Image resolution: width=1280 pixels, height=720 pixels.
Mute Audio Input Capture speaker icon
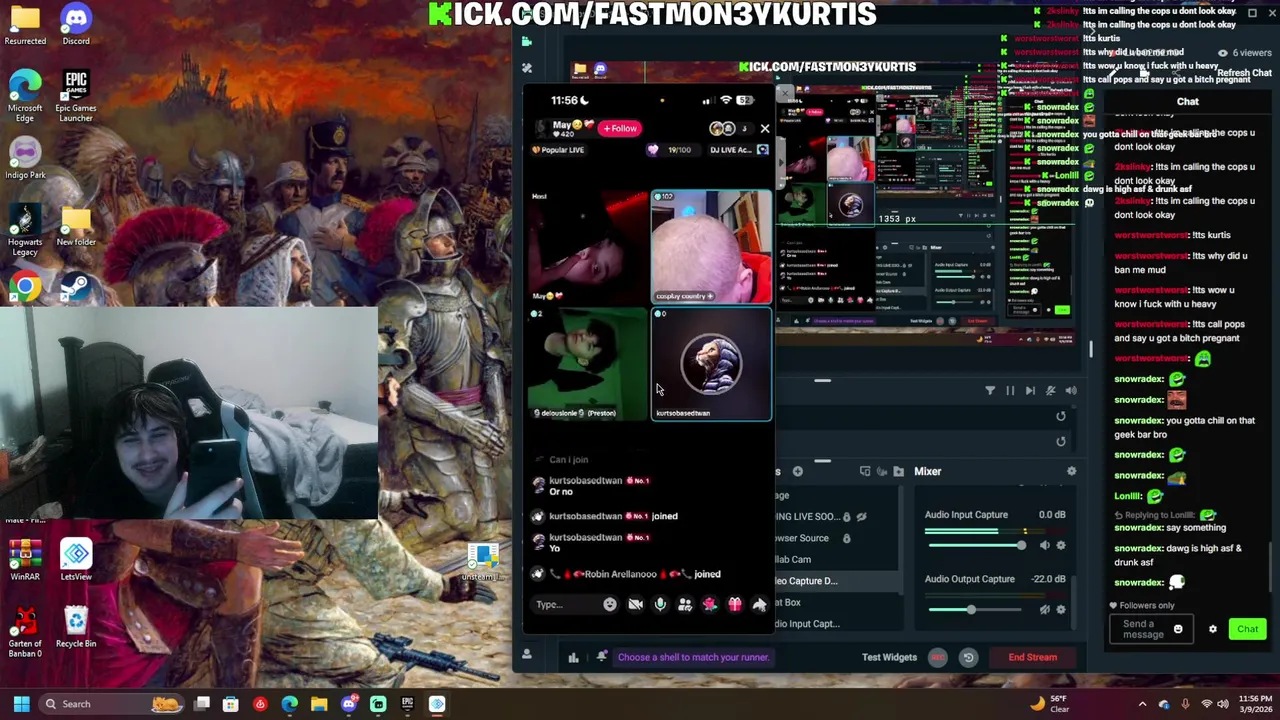point(1045,545)
